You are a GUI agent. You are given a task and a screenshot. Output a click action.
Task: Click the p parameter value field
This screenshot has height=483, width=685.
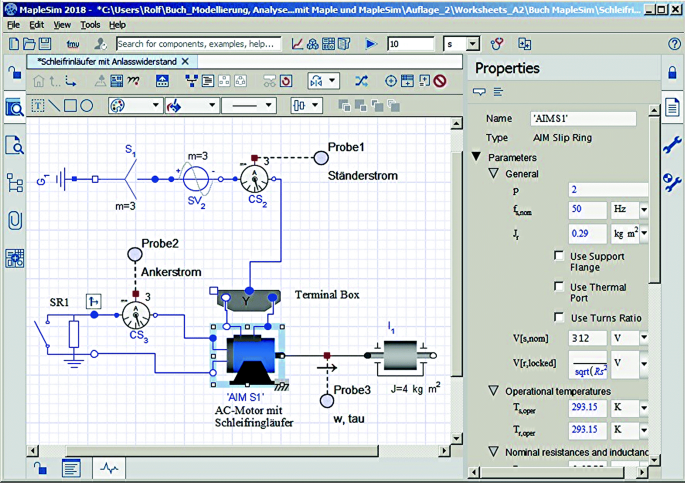(608, 190)
